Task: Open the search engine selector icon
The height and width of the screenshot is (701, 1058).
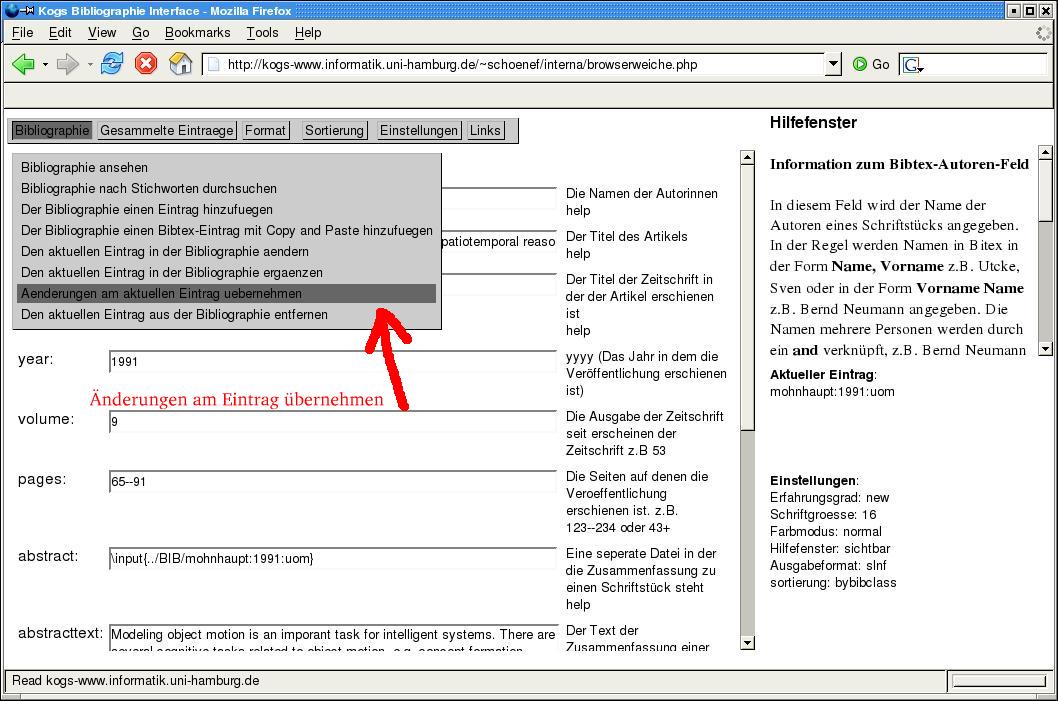Action: [913, 65]
